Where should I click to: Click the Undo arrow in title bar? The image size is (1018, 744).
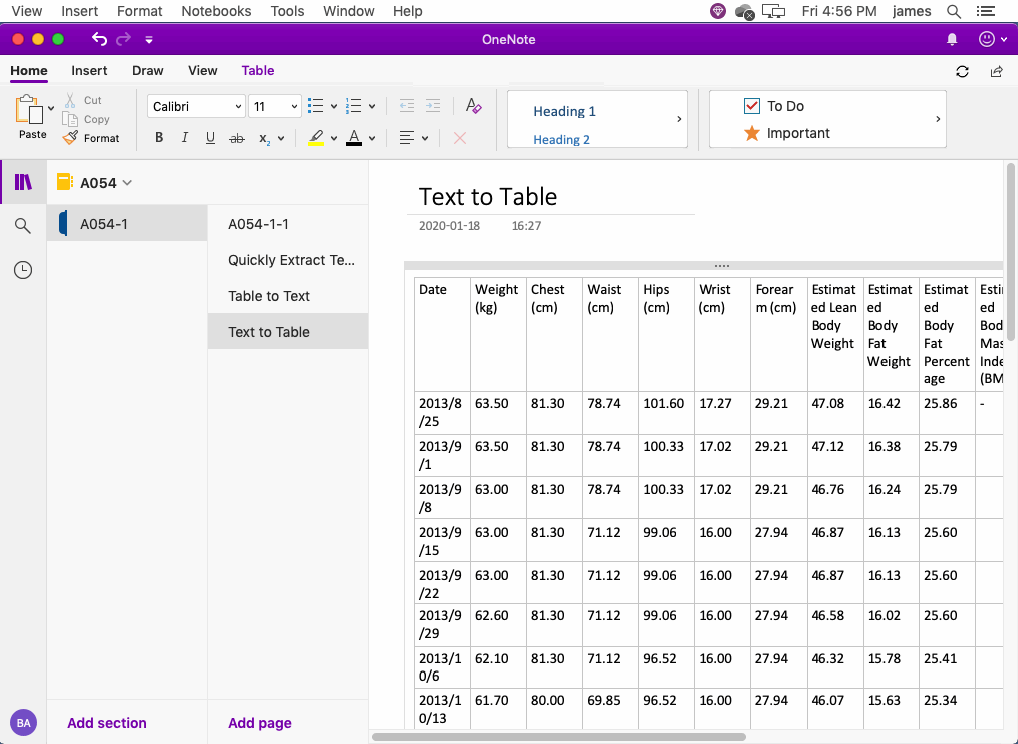point(99,40)
